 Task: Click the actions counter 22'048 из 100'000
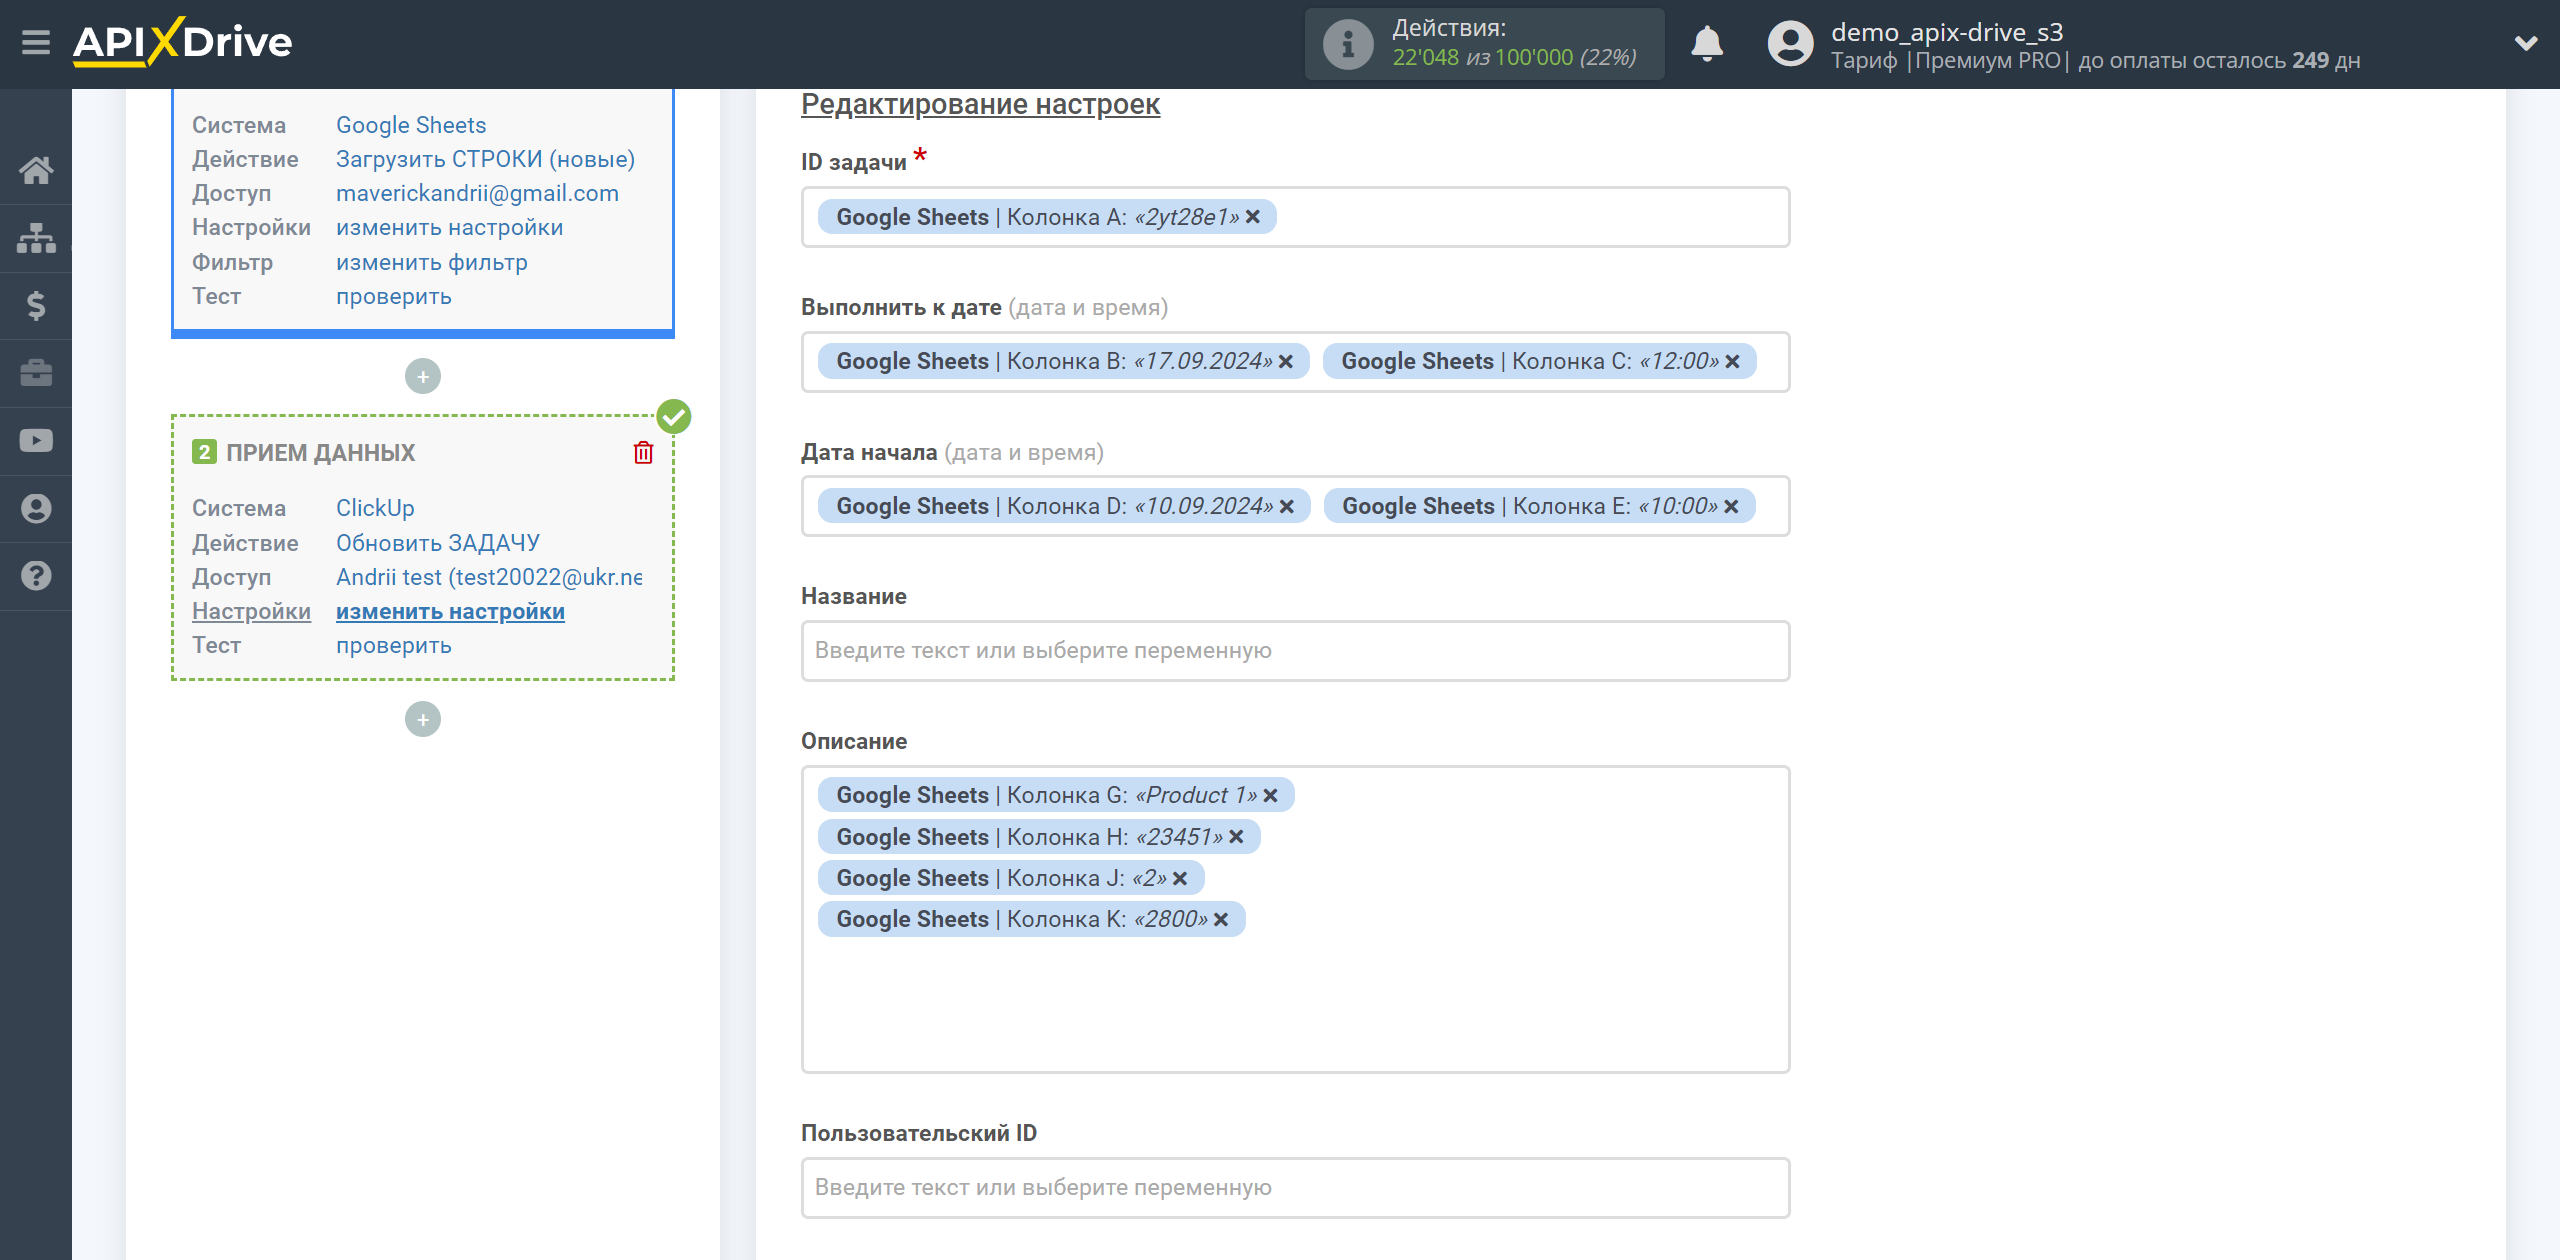pyautogui.click(x=1514, y=58)
